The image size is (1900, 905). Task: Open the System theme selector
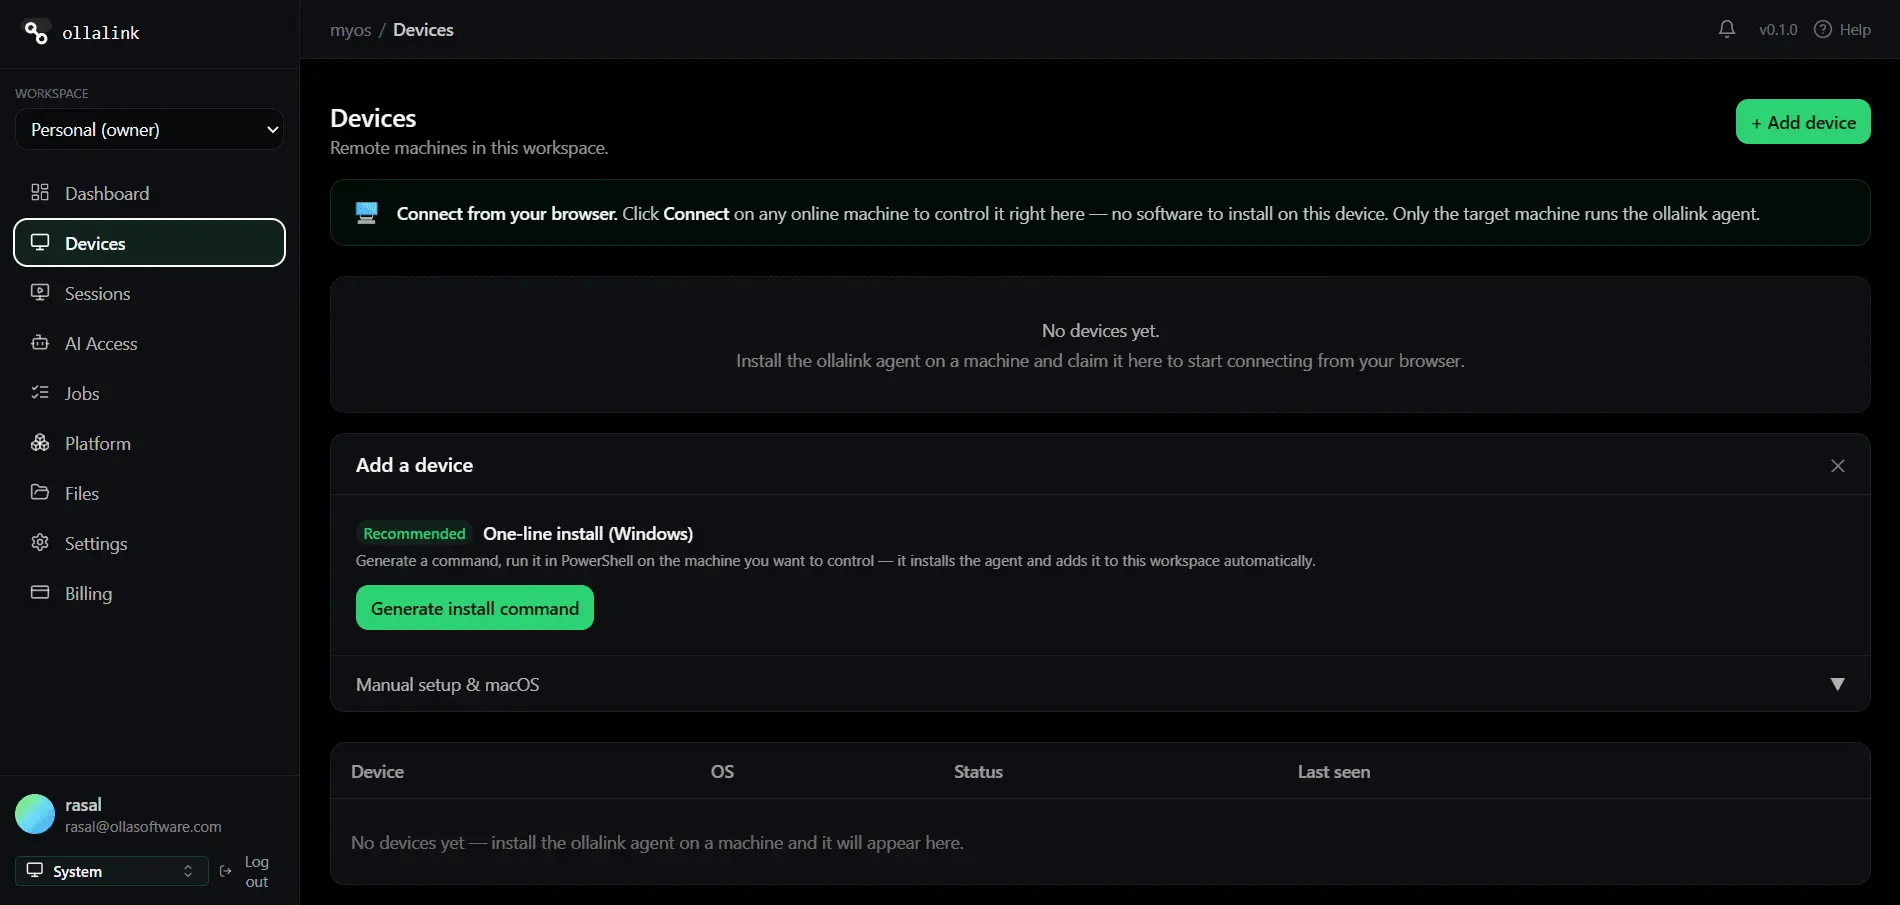111,871
